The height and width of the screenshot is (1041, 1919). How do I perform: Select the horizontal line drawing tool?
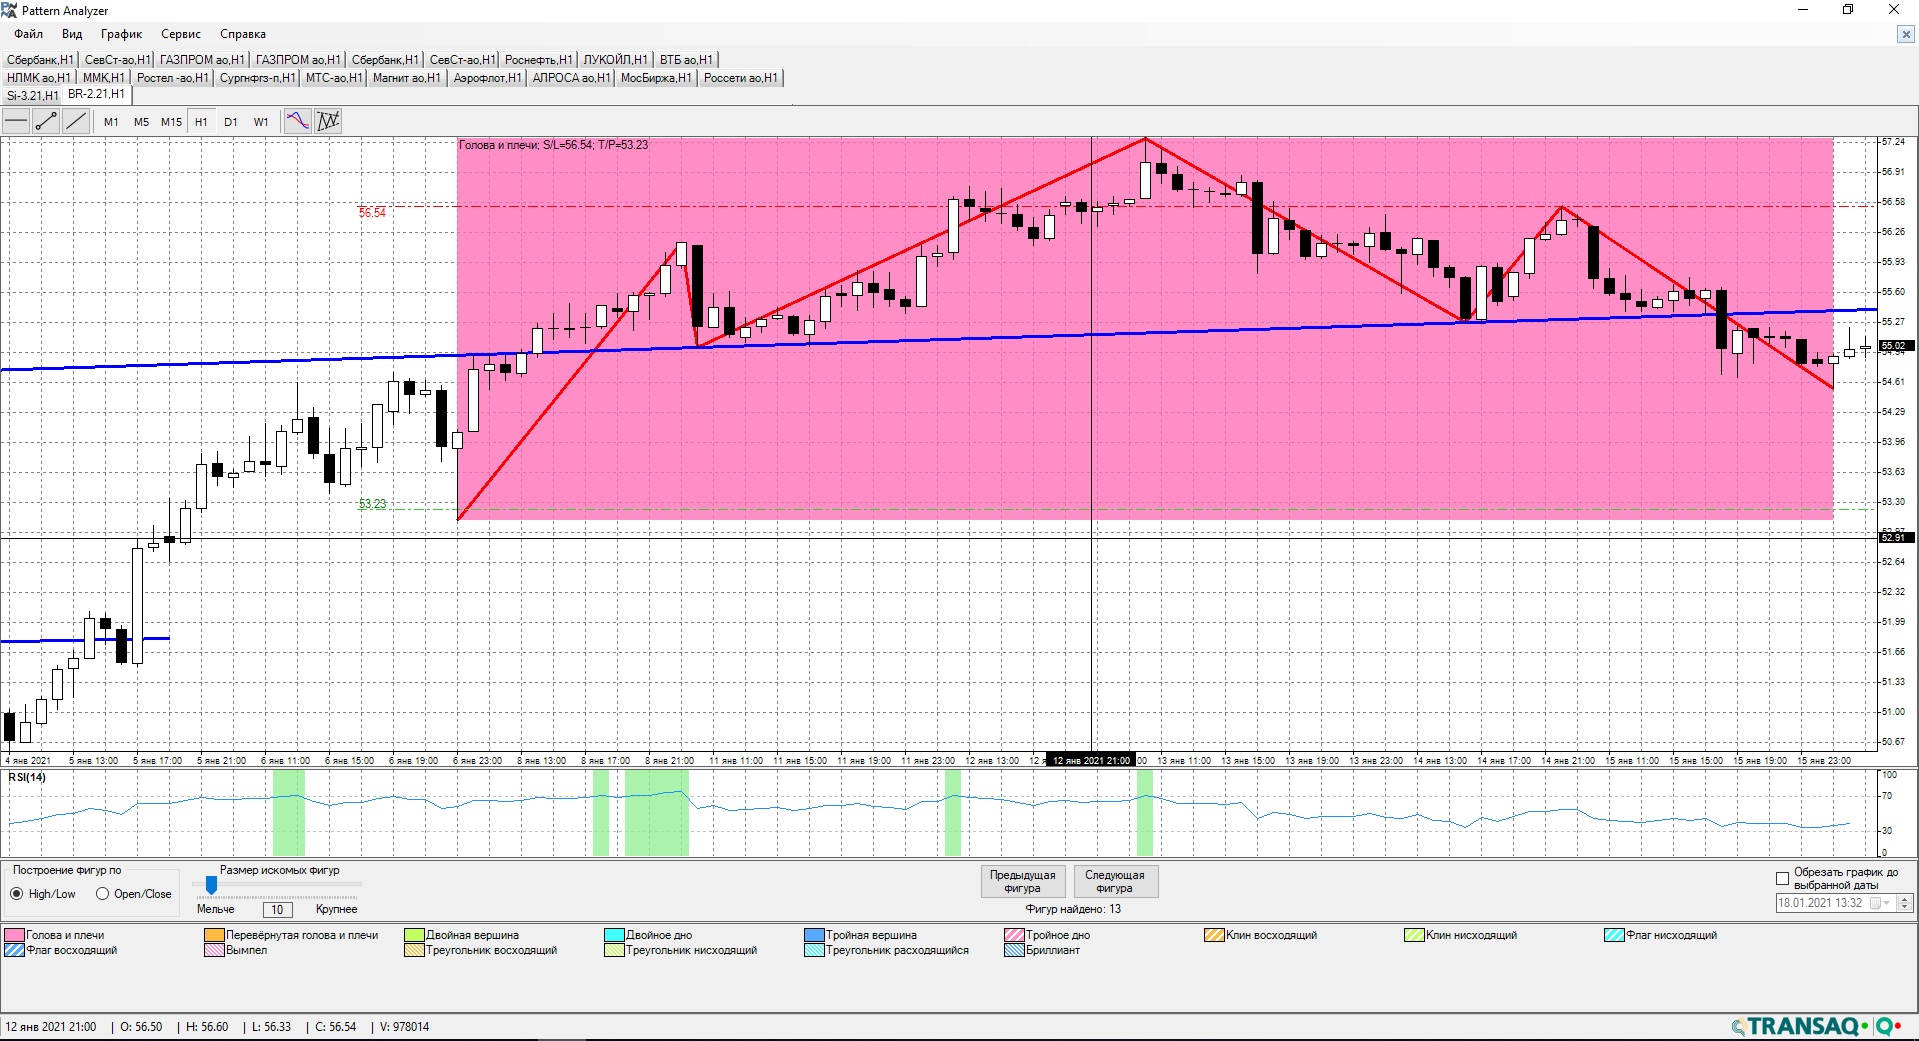tap(17, 122)
